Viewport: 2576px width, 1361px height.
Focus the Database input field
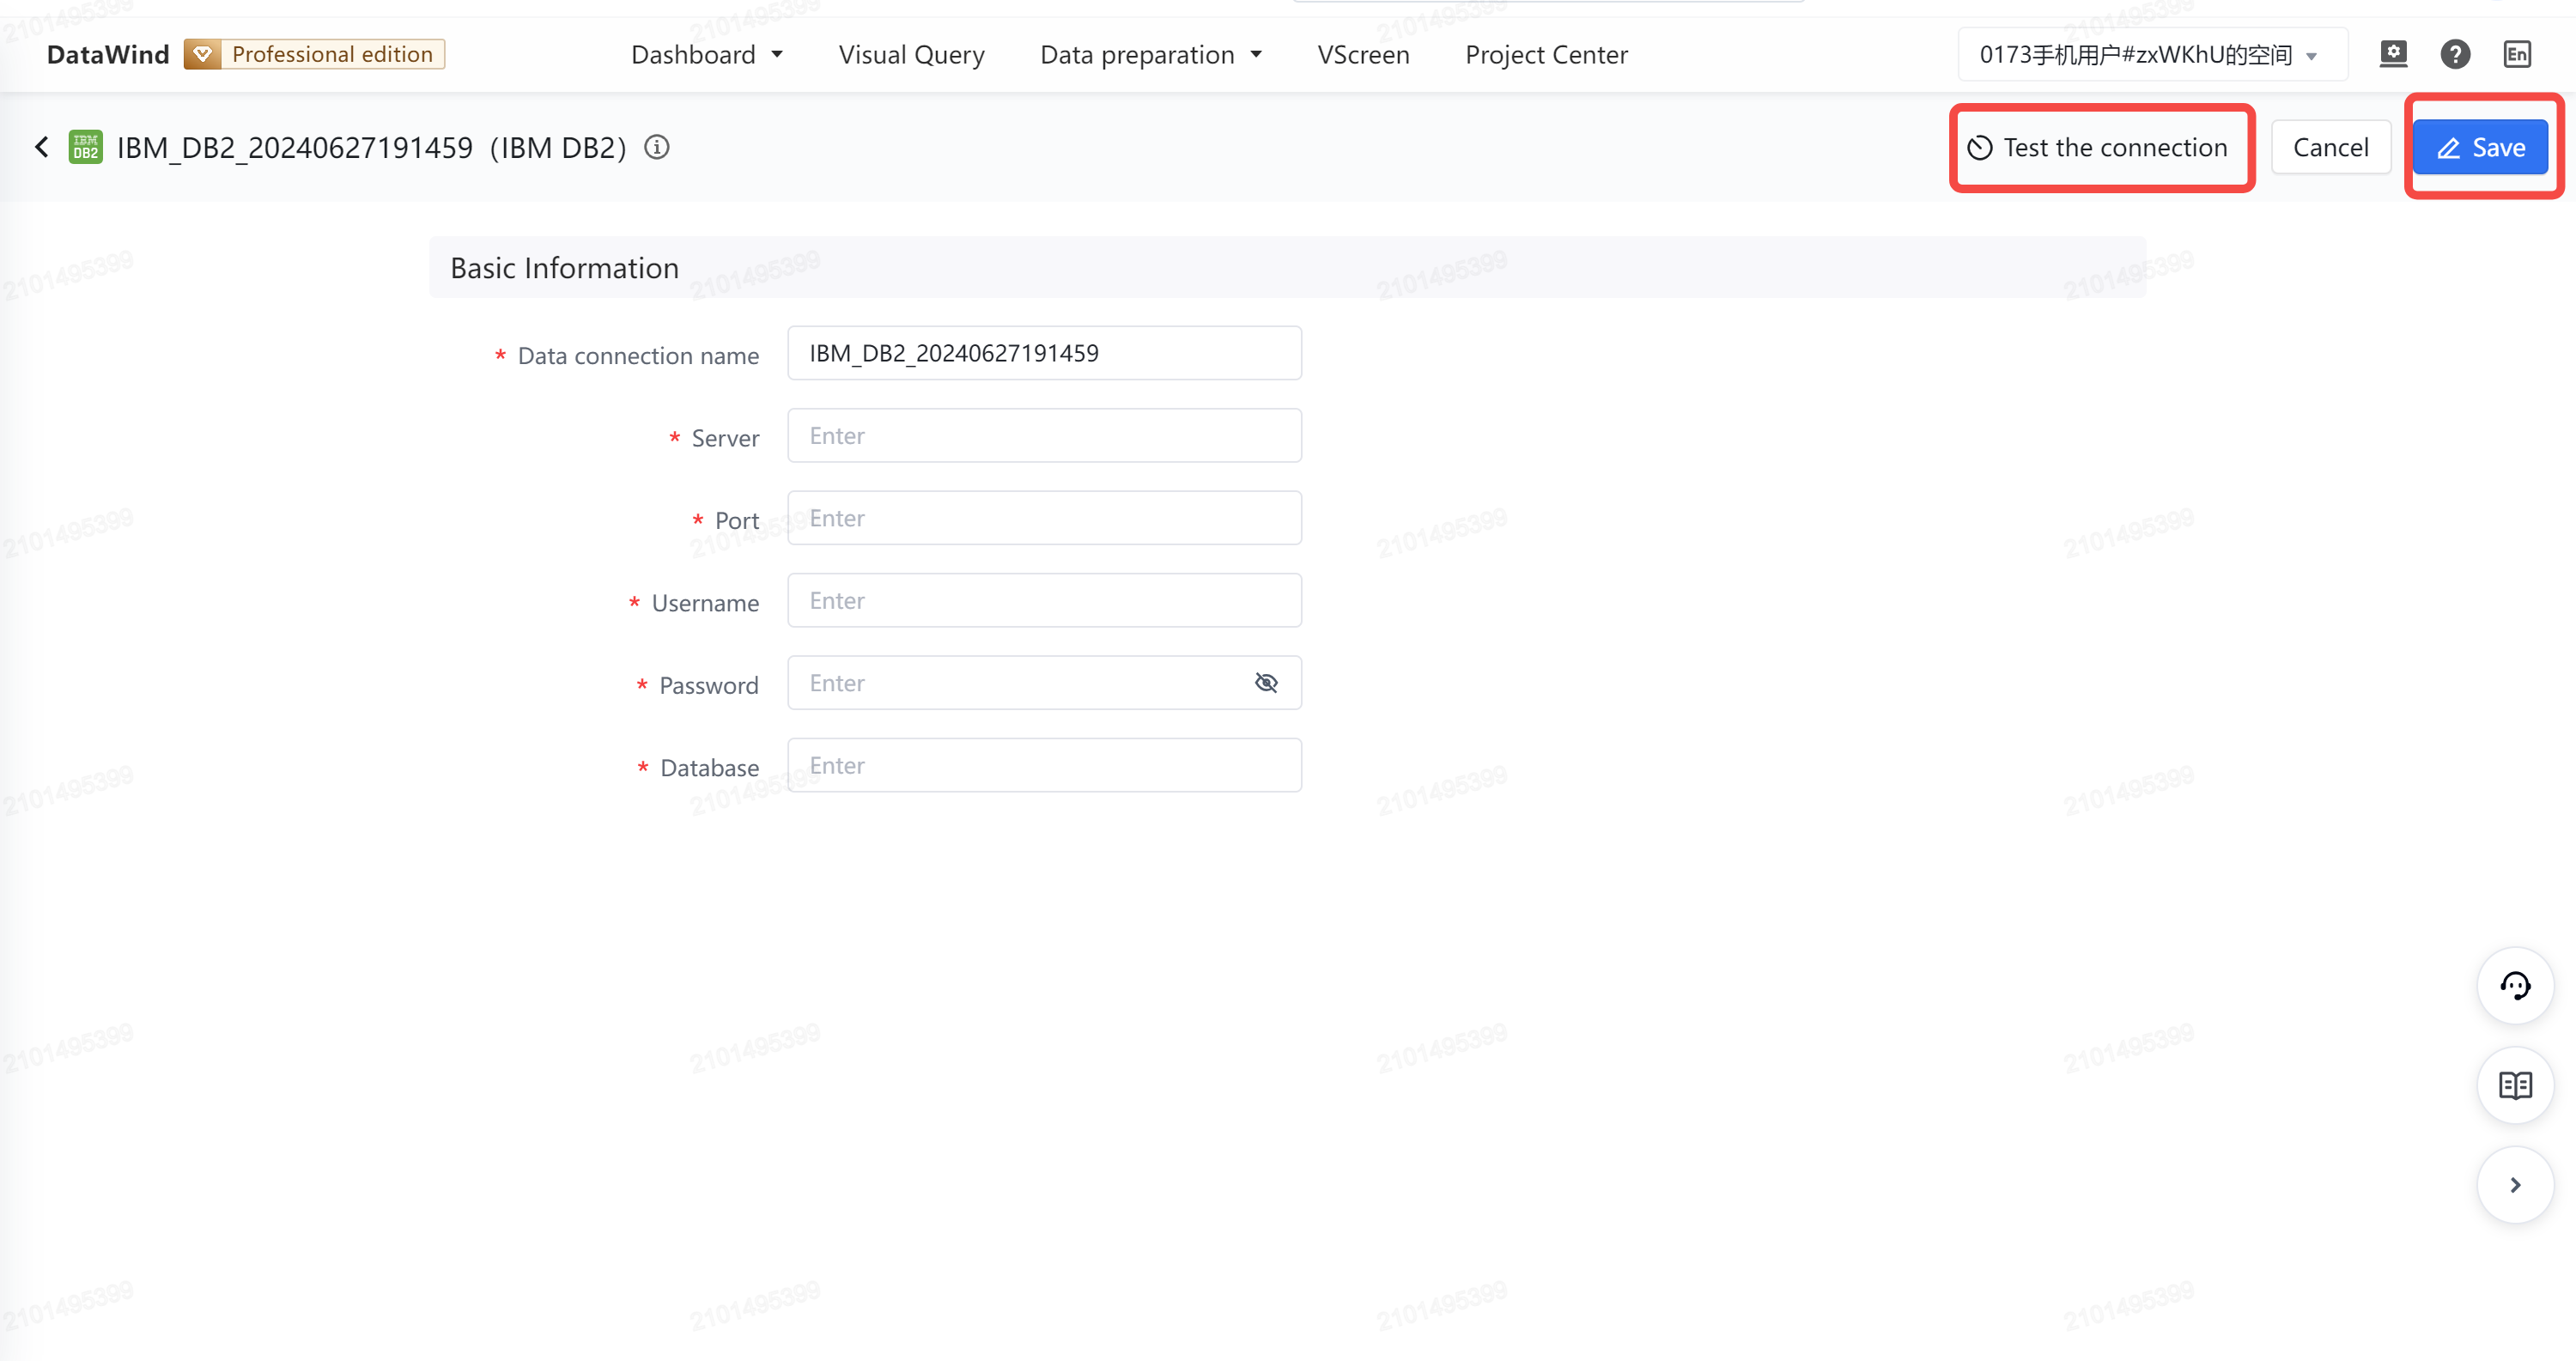tap(1044, 766)
